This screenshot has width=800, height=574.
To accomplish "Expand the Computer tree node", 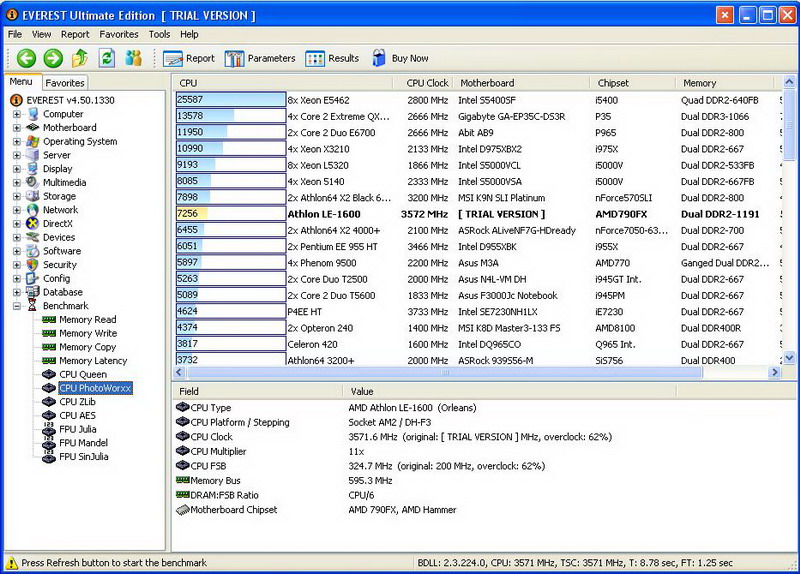I will (17, 114).
